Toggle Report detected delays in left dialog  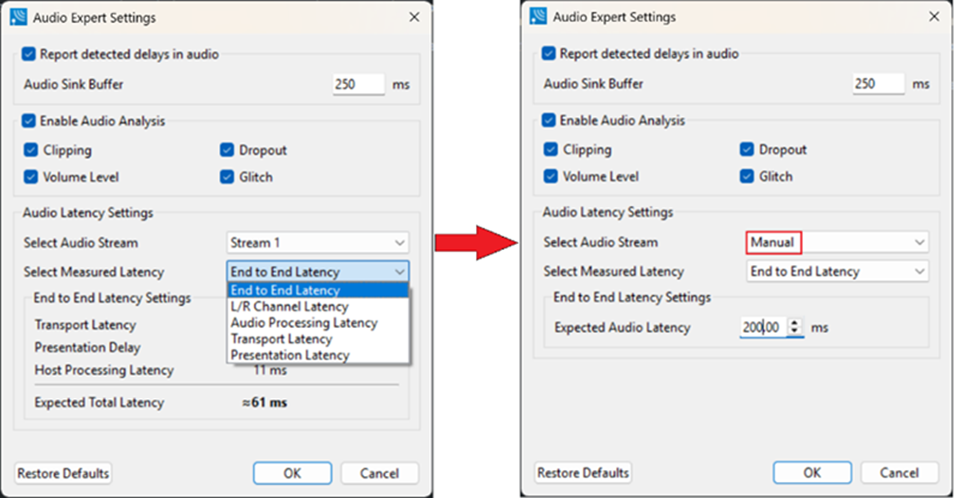(29, 54)
